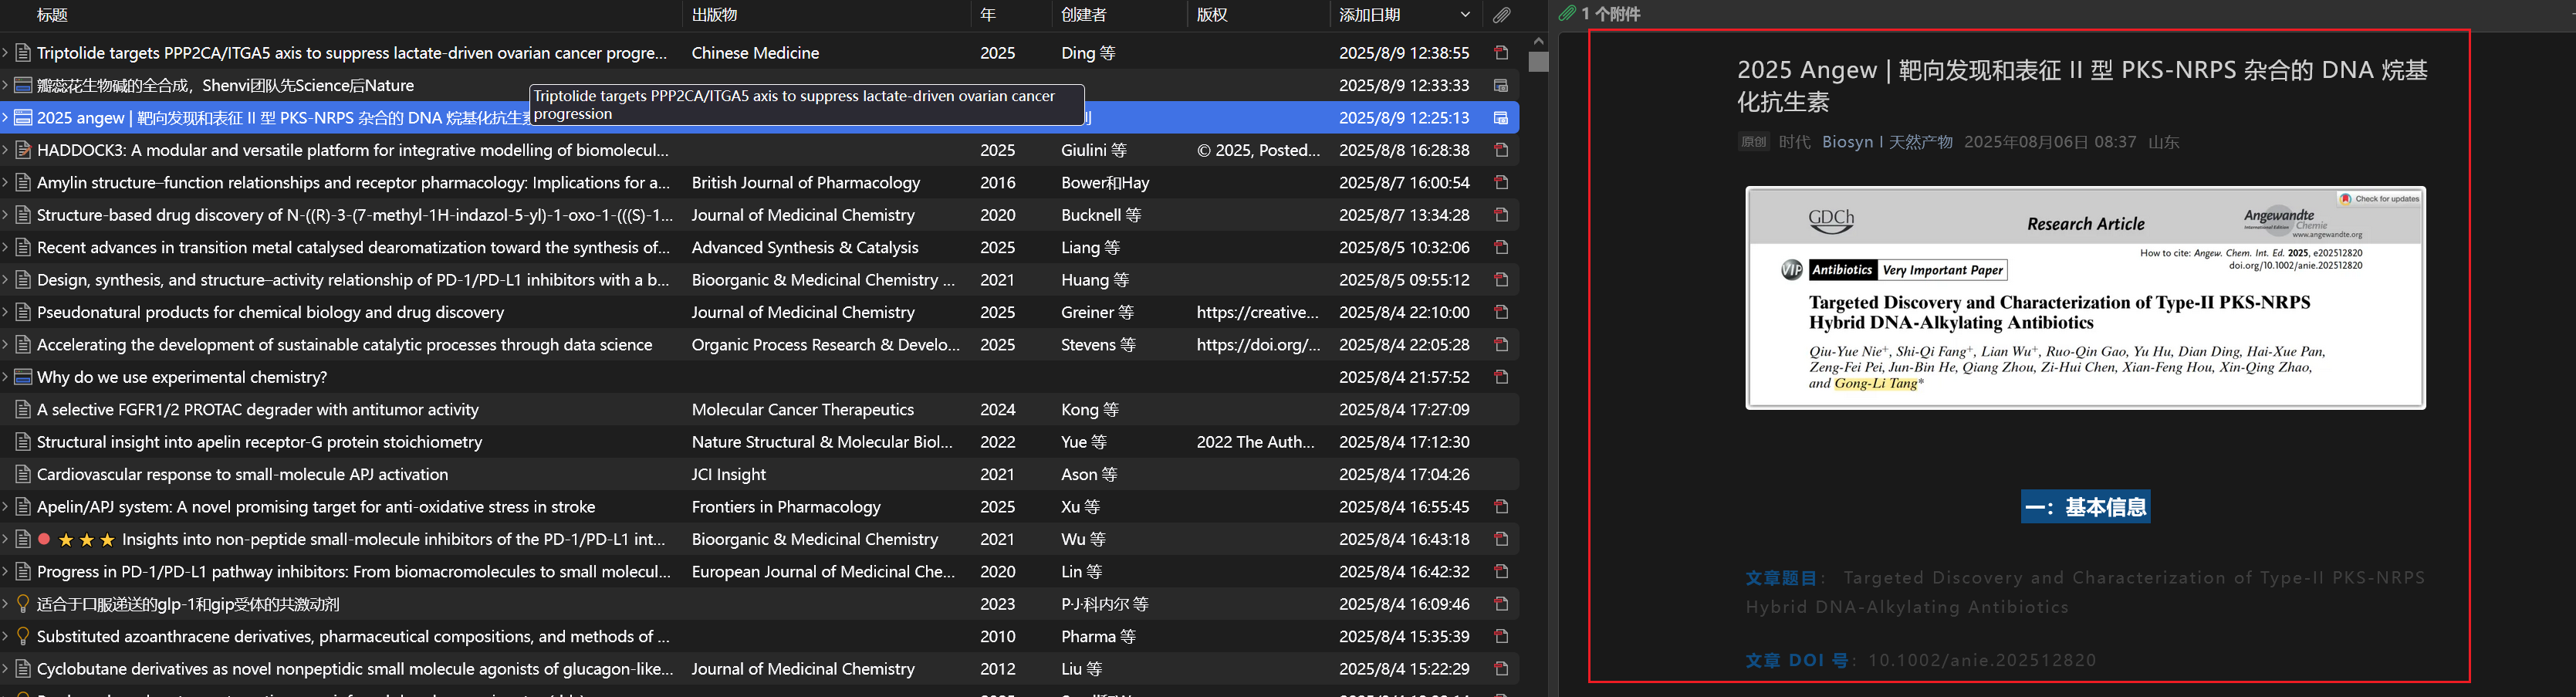This screenshot has height=697, width=2576.
Task: Click paperclip icon beside 1 个附件
Action: (x=1567, y=14)
